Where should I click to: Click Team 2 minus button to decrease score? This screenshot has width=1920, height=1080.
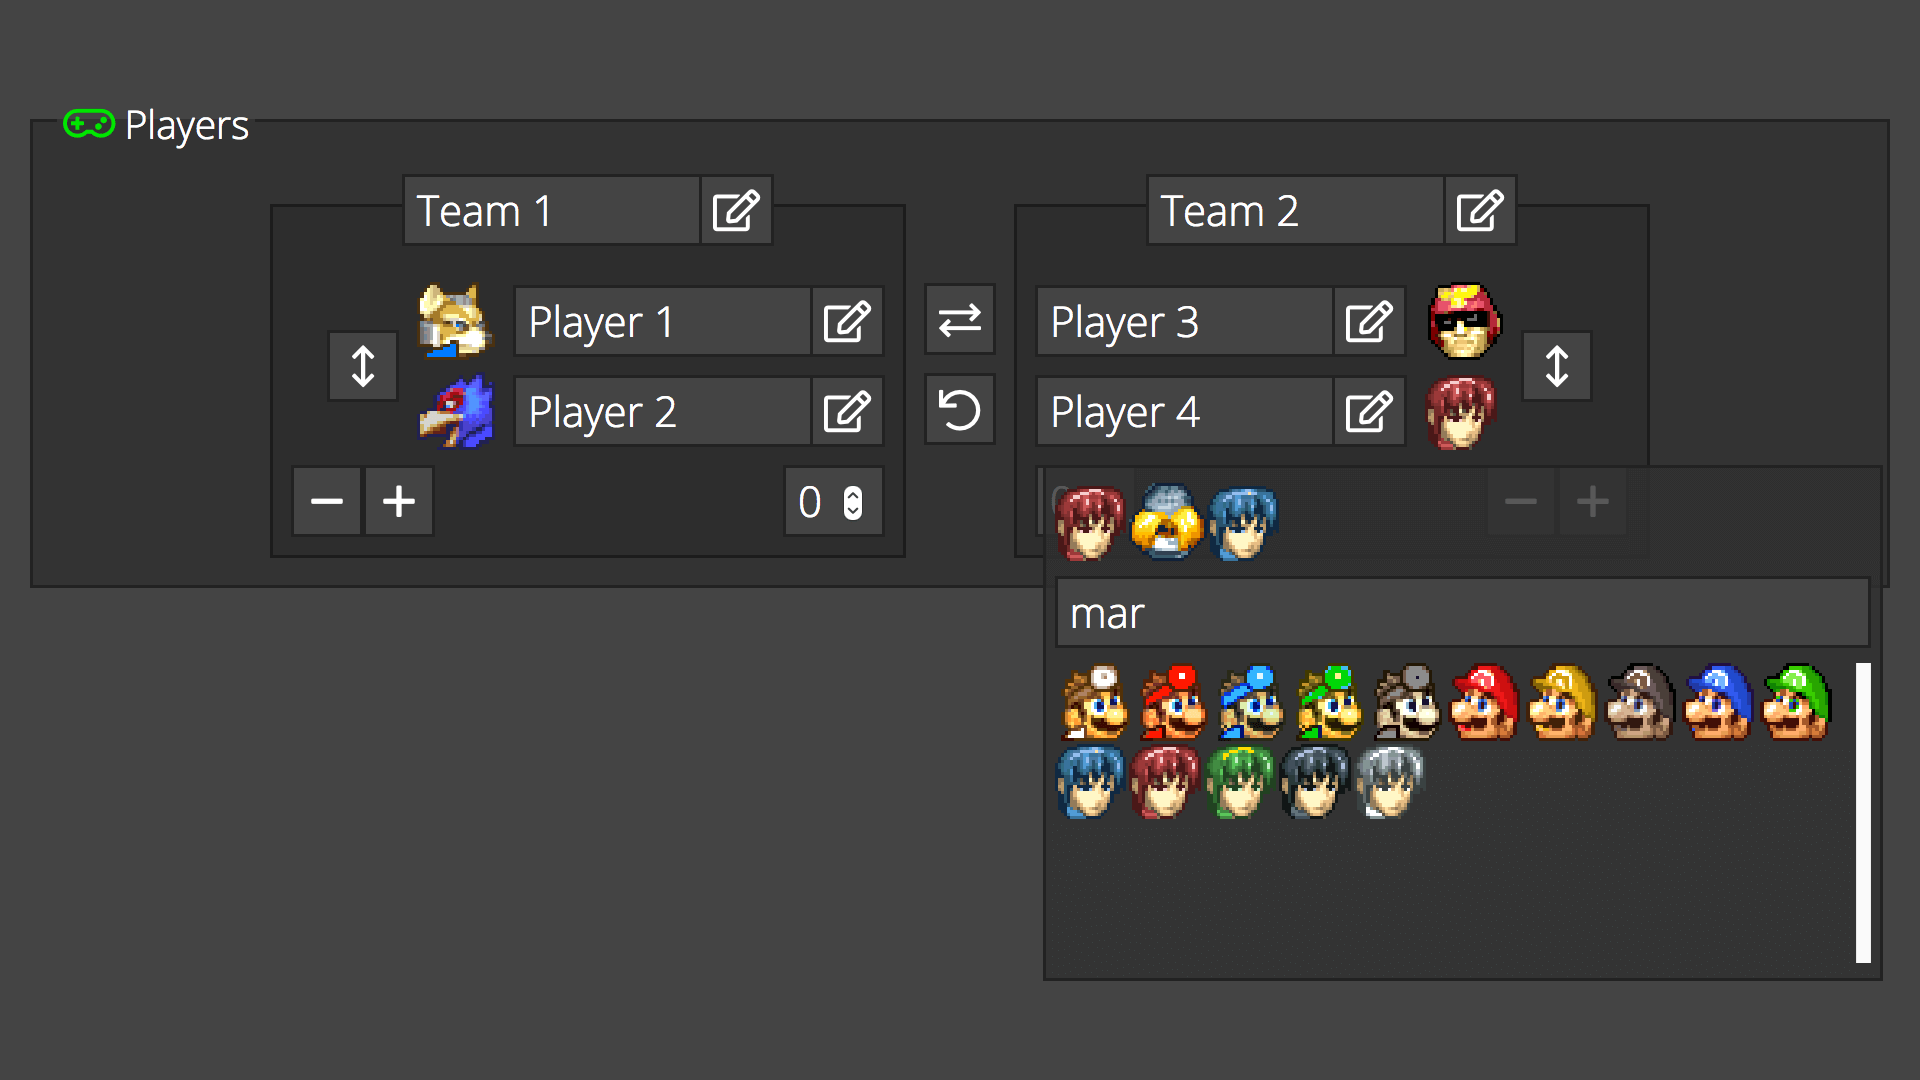coord(1520,500)
